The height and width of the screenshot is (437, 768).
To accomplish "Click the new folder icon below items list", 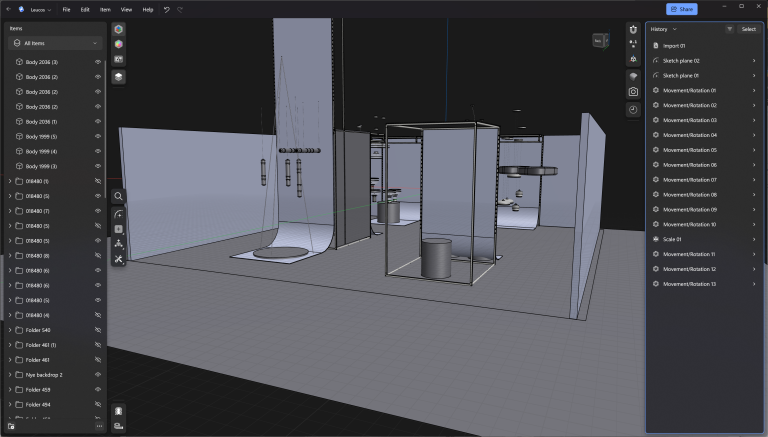I will pos(11,426).
